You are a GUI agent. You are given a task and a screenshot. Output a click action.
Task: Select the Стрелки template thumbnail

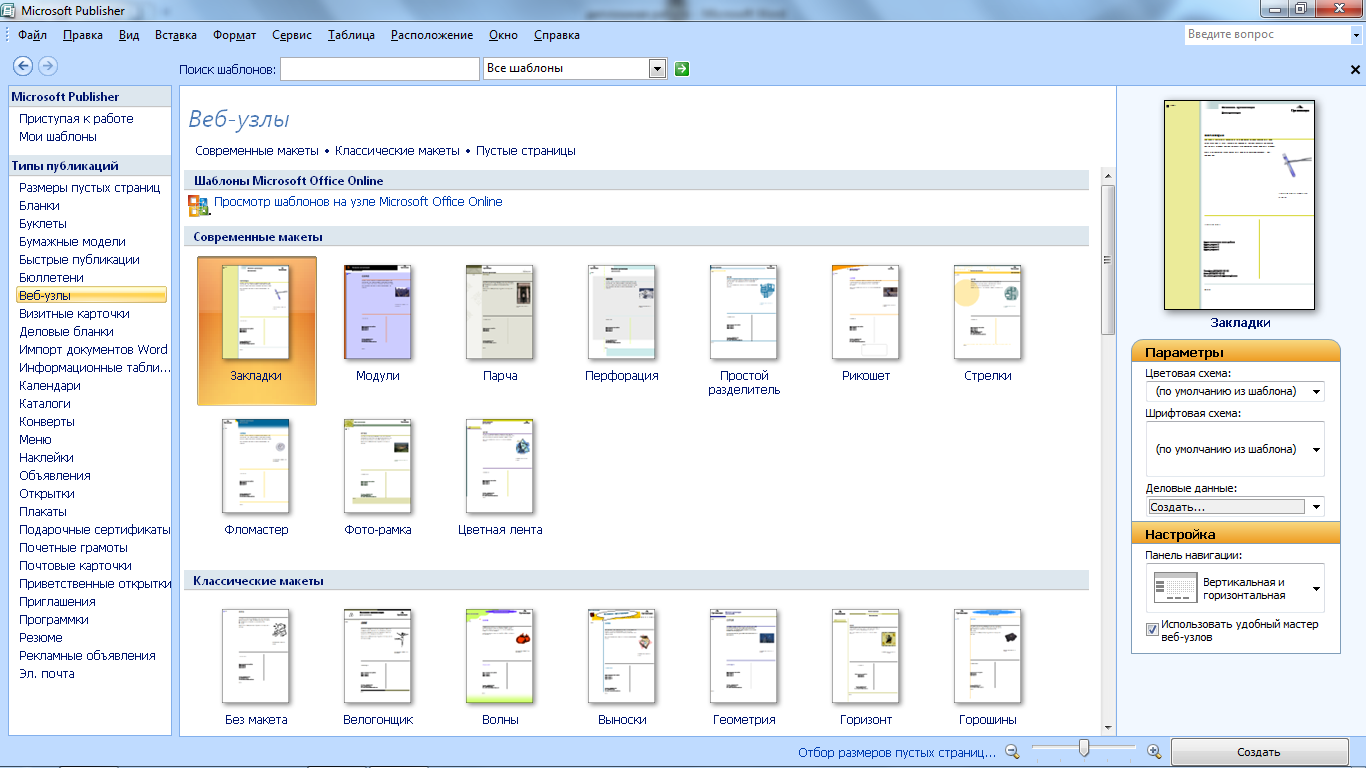point(988,312)
